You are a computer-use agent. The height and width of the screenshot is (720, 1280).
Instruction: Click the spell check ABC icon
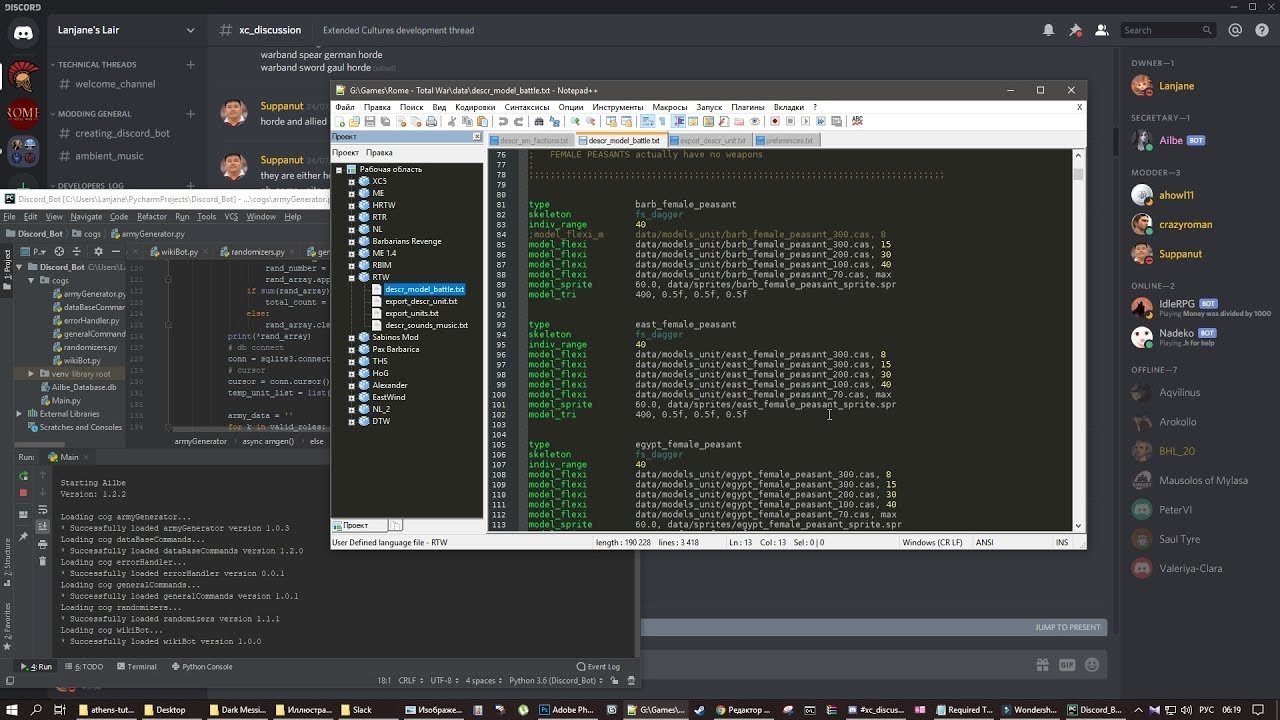[x=857, y=121]
